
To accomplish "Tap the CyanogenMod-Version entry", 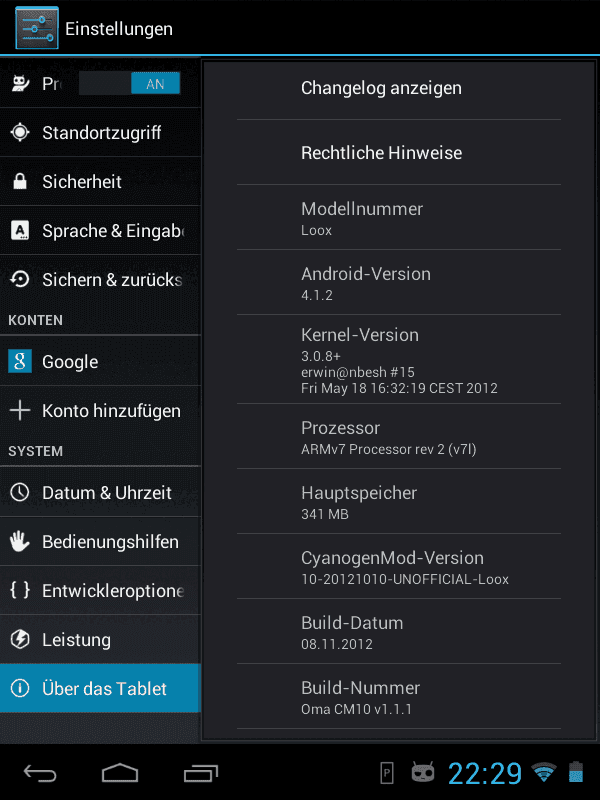I will (x=399, y=567).
